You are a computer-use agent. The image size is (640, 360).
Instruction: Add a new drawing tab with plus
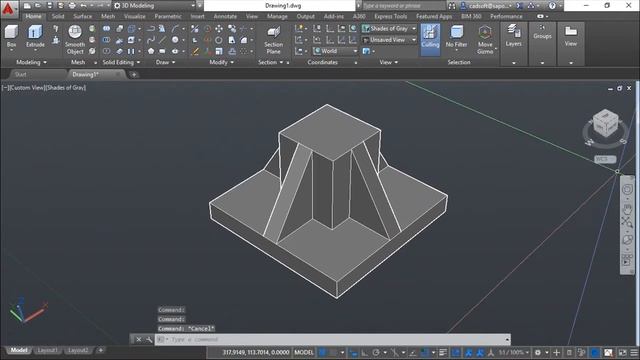pyautogui.click(x=134, y=75)
